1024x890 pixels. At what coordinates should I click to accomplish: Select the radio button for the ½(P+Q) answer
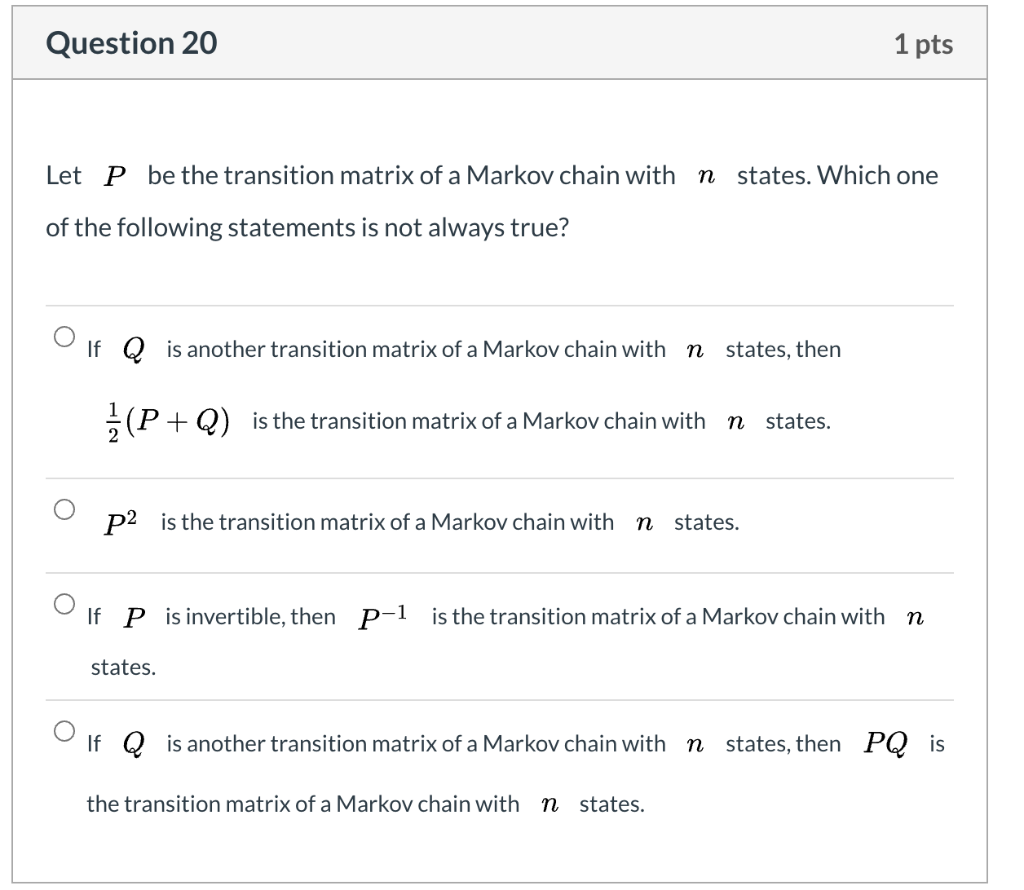point(63,338)
